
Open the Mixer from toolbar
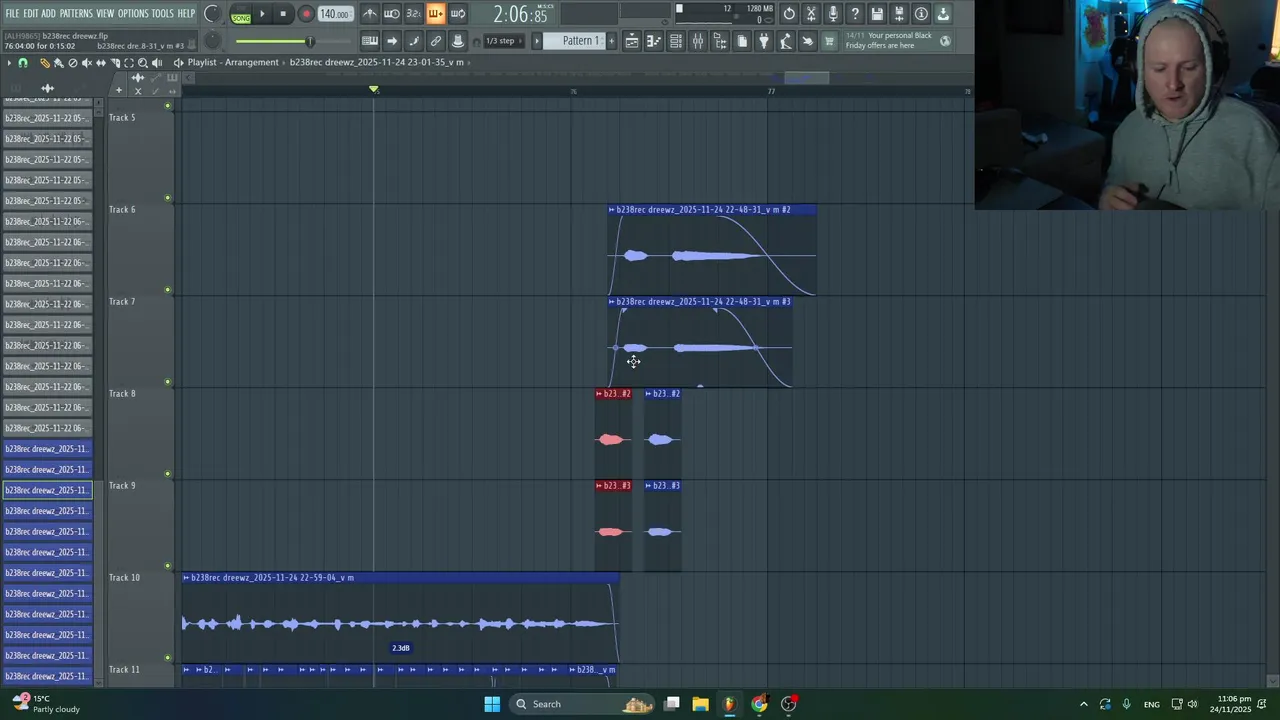[698, 41]
